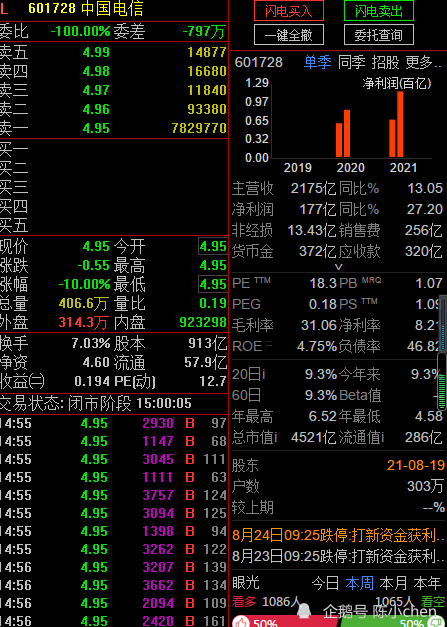The image size is (447, 627).
Task: Click the stock title 601728 中国电信
Action: point(86,9)
